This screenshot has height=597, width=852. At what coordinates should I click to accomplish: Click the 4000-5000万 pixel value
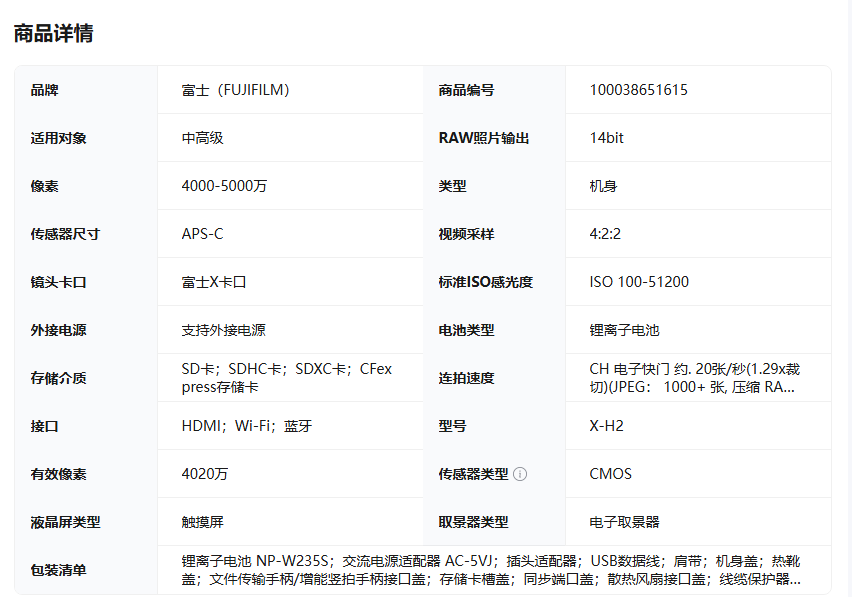(x=224, y=186)
